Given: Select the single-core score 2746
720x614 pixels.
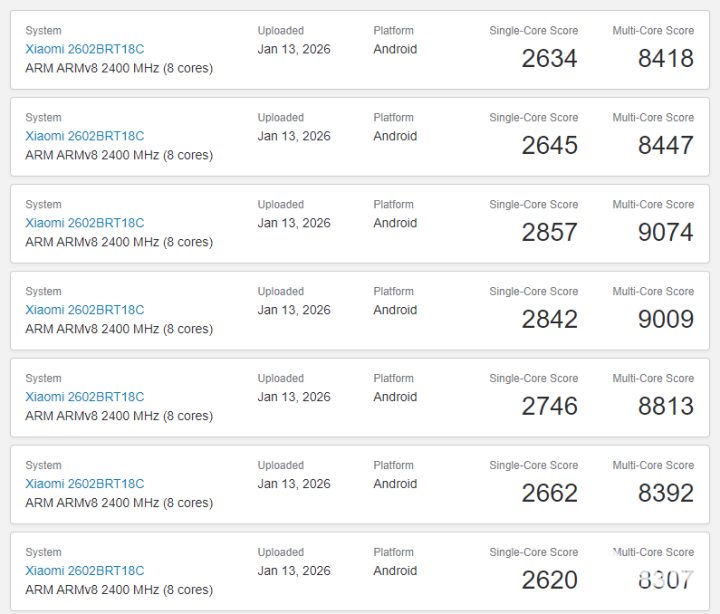Looking at the screenshot, I should click(x=549, y=407).
